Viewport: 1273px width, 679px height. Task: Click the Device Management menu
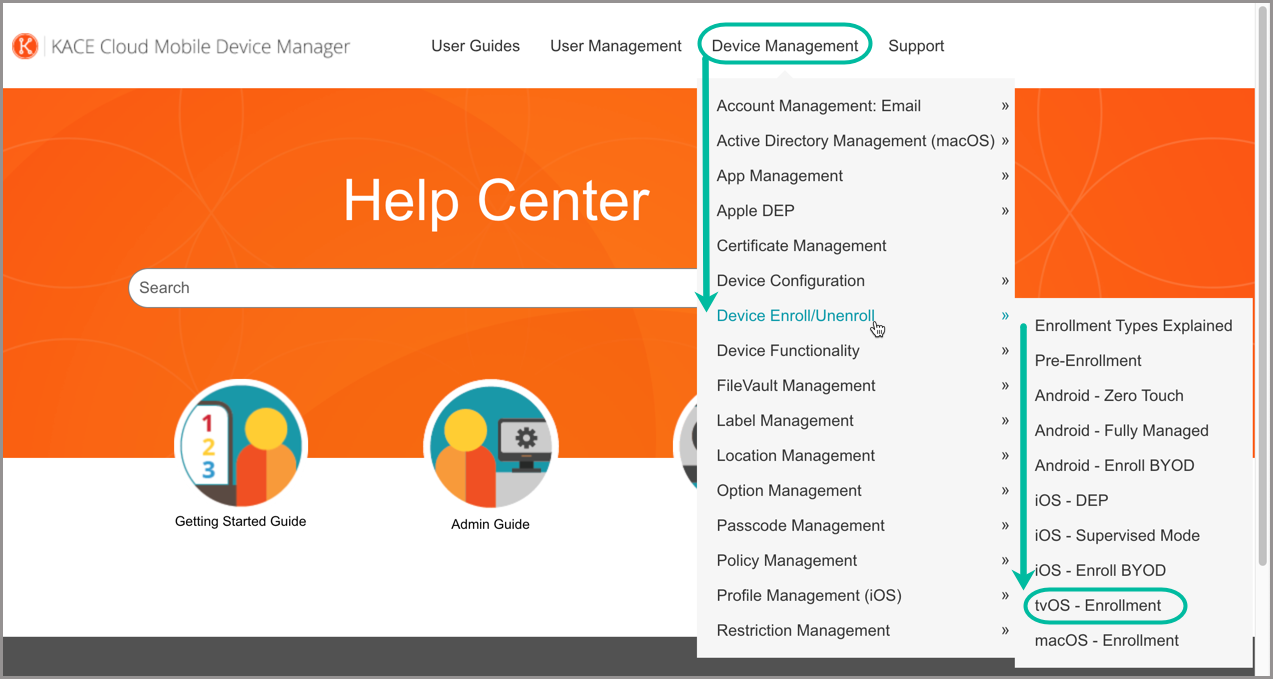784,46
